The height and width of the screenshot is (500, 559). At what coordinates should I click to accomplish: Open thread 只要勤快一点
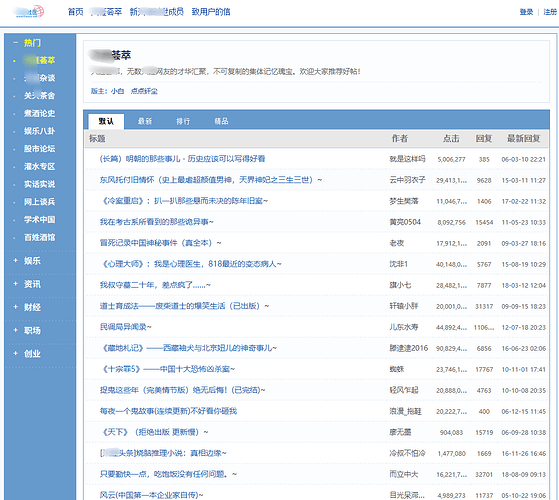point(168,474)
